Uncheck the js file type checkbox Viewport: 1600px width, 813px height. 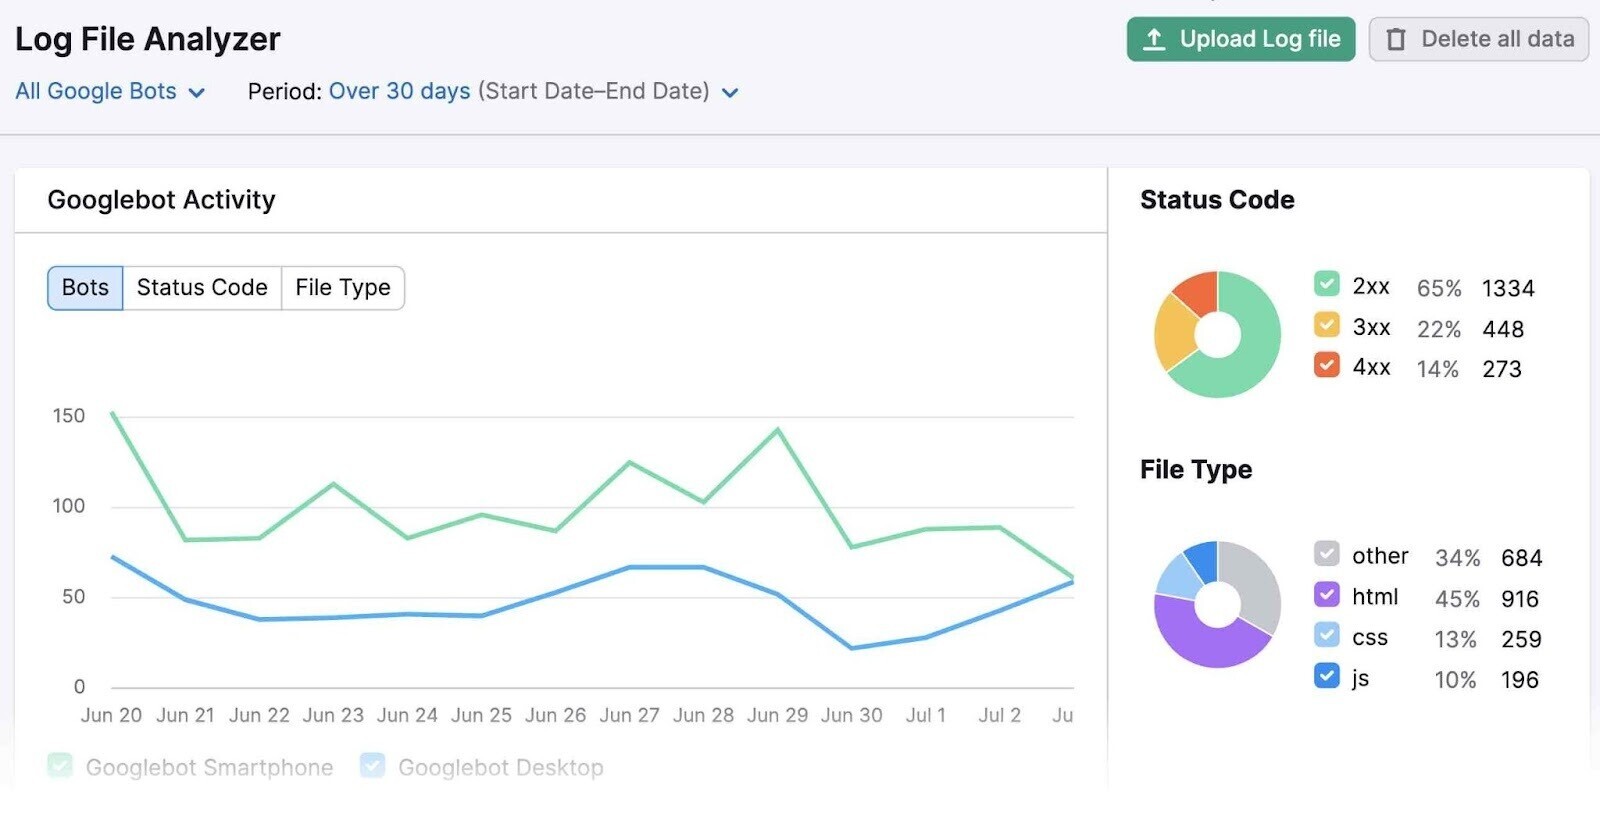(1326, 676)
